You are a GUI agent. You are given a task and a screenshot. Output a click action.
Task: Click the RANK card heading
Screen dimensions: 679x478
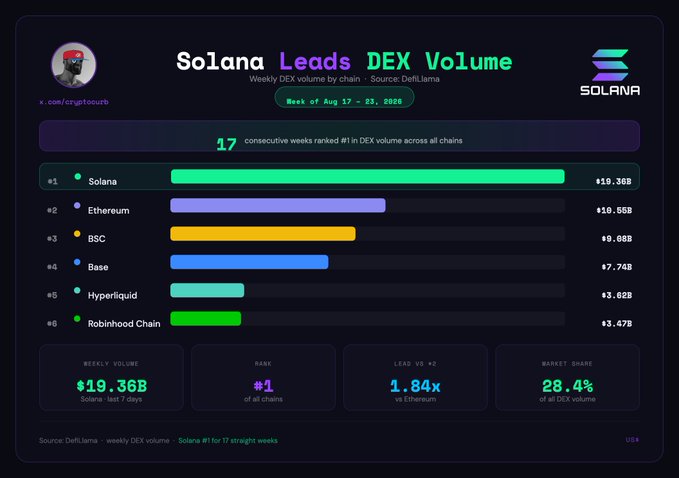click(x=263, y=364)
